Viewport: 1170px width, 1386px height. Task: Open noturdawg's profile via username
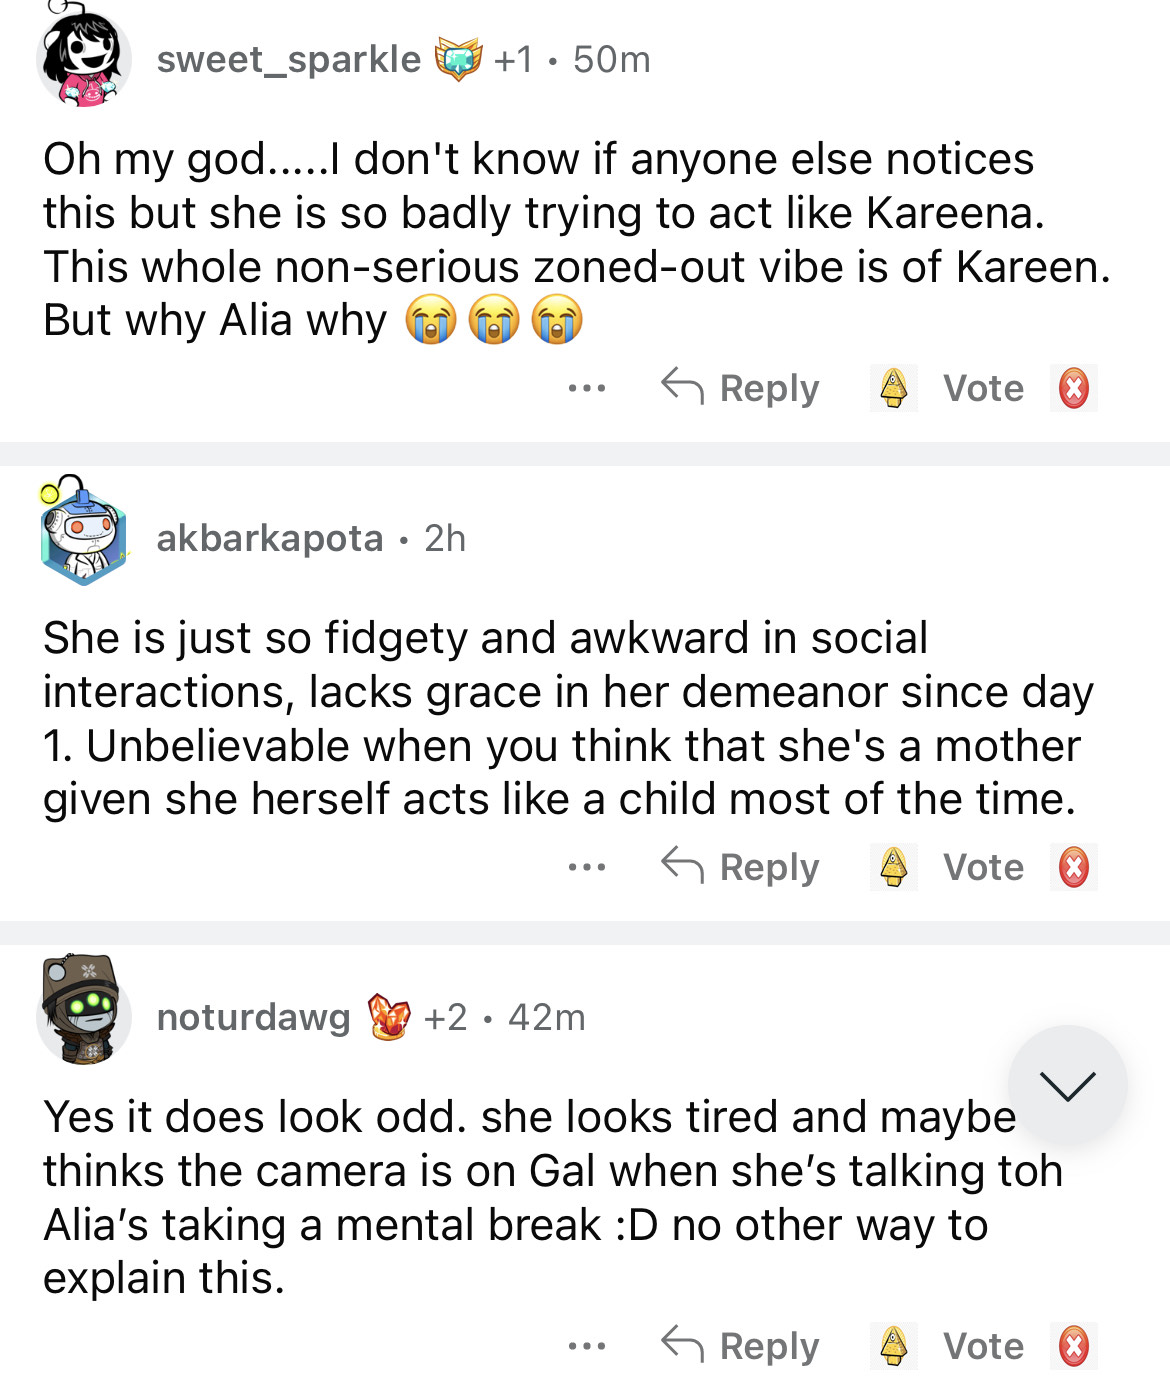click(254, 1018)
